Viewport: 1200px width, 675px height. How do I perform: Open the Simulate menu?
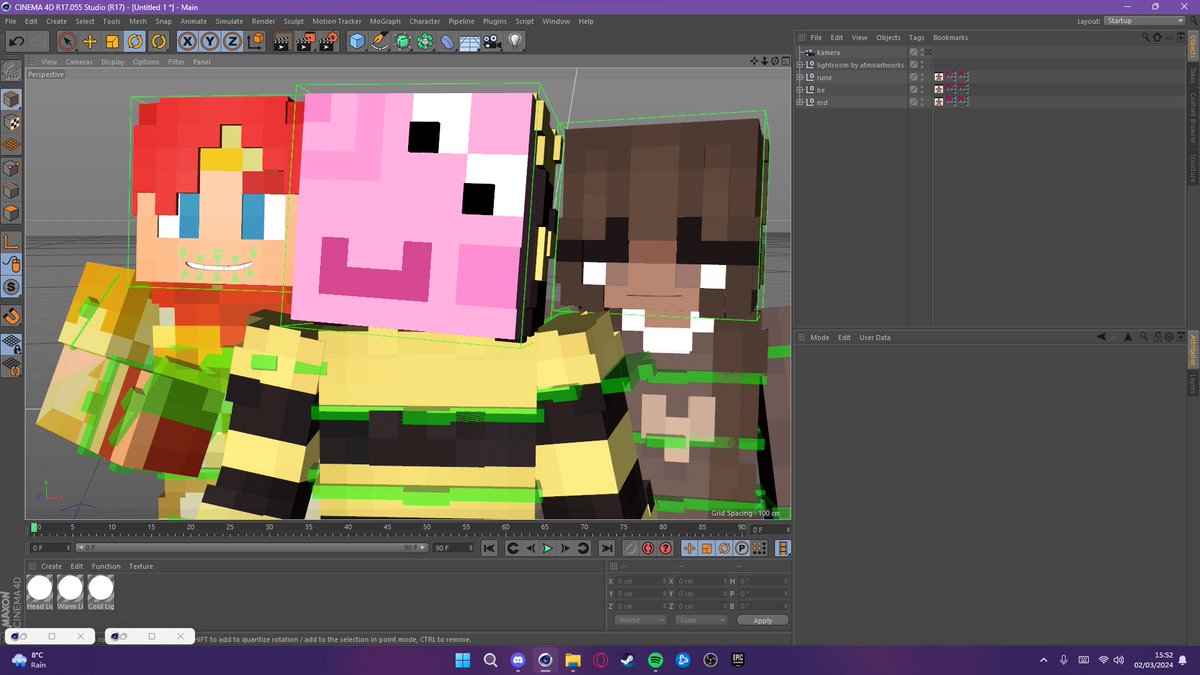pos(229,21)
